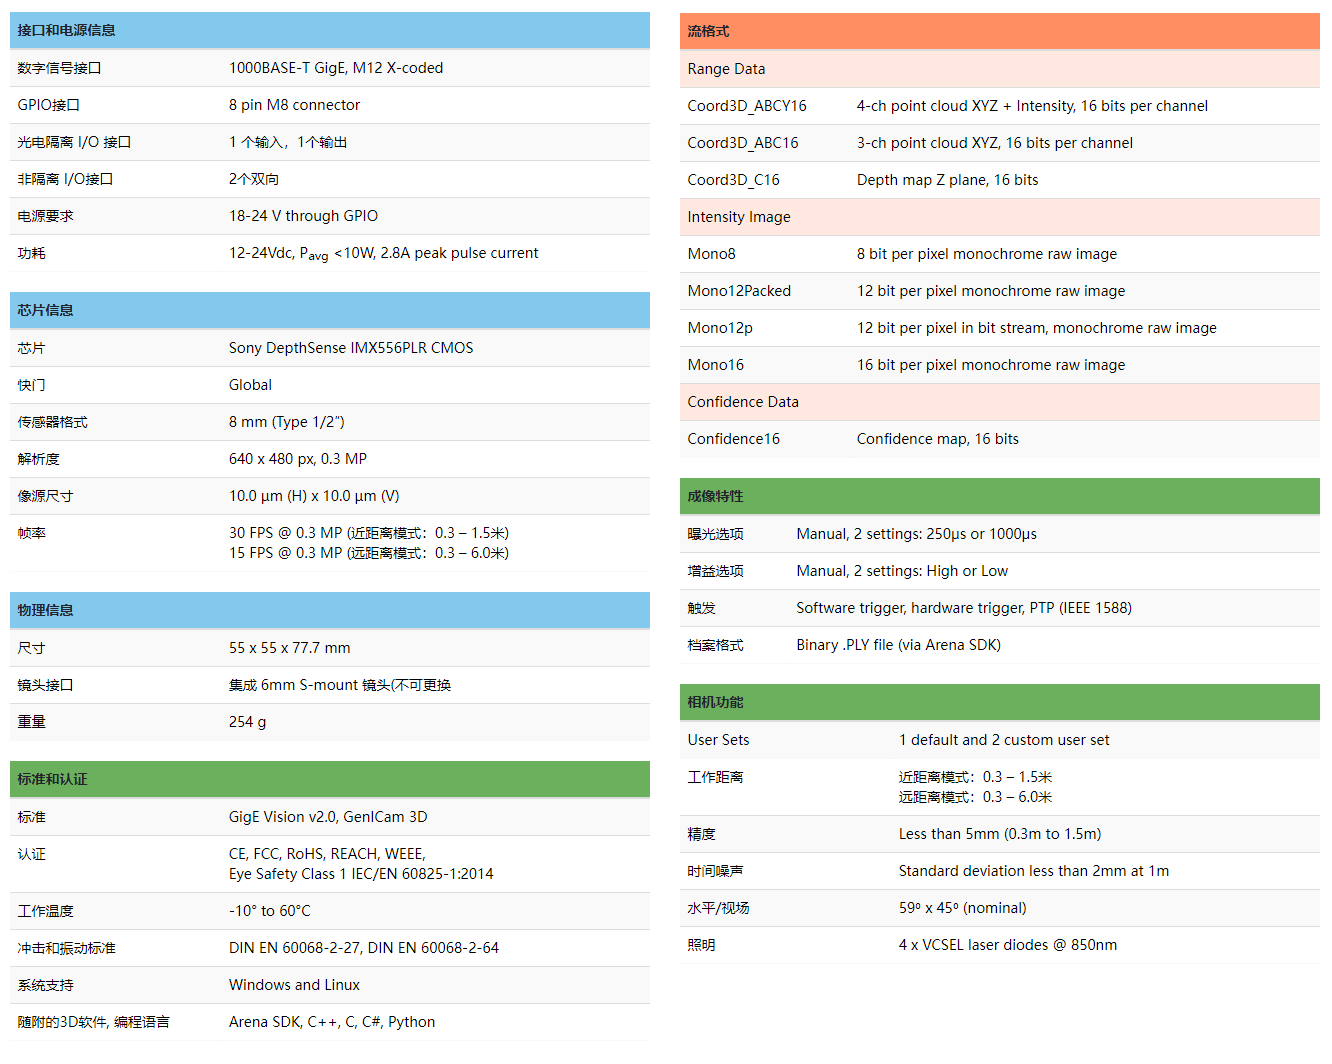Select '18-24 V through GPIO' text
Viewport: 1332px width, 1064px height.
[x=303, y=216]
